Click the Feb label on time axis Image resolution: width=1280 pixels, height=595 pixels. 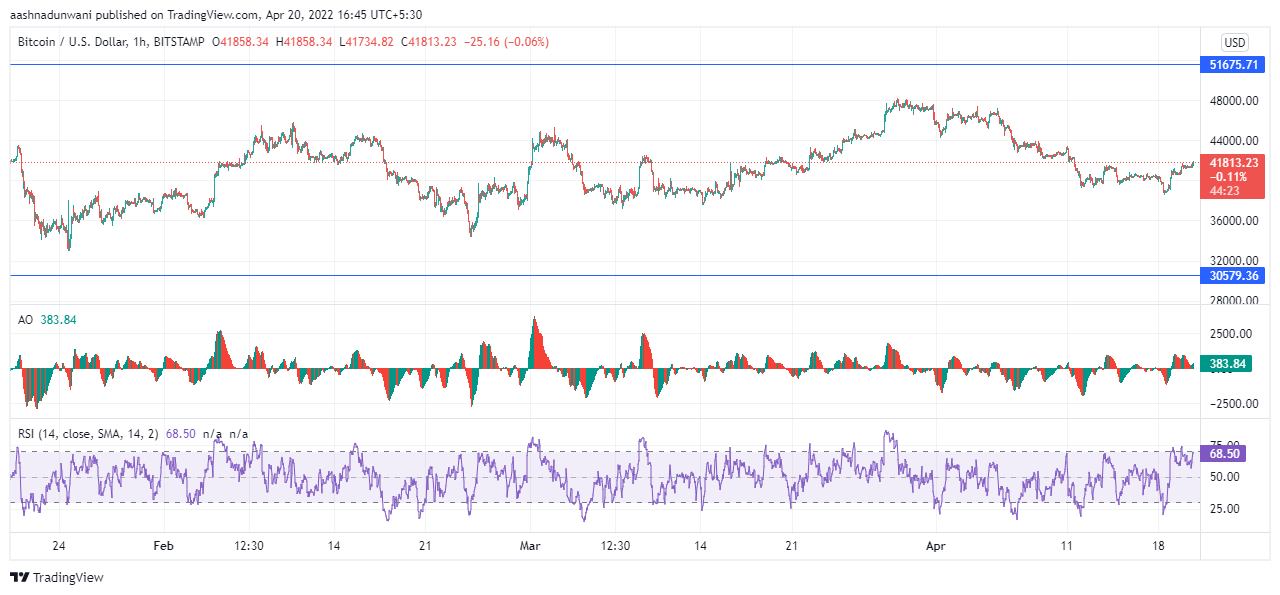[x=163, y=546]
